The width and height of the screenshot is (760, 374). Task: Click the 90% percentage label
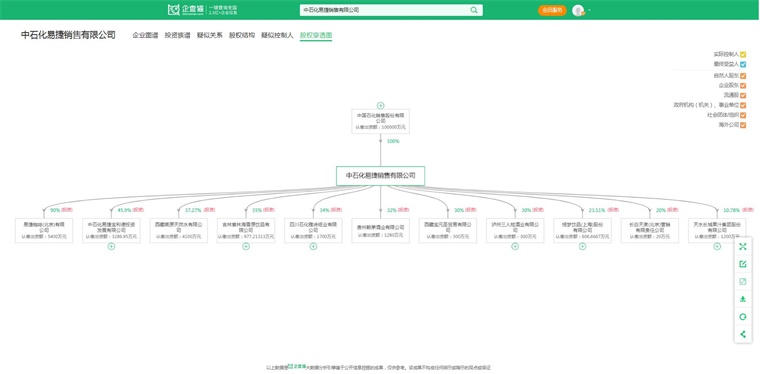coord(55,210)
